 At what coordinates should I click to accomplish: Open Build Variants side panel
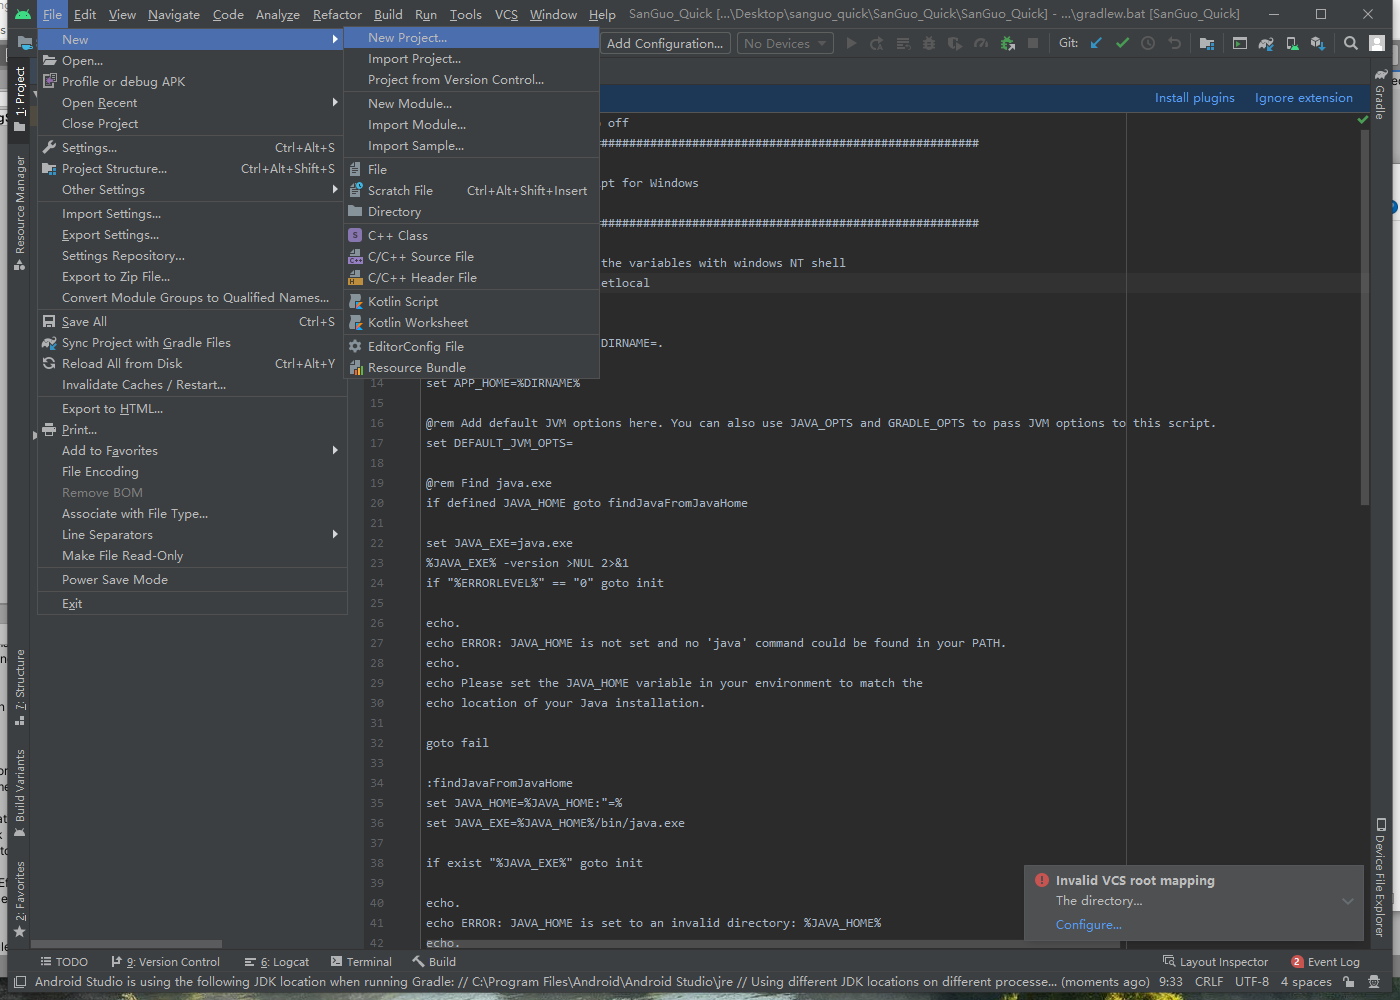20,794
